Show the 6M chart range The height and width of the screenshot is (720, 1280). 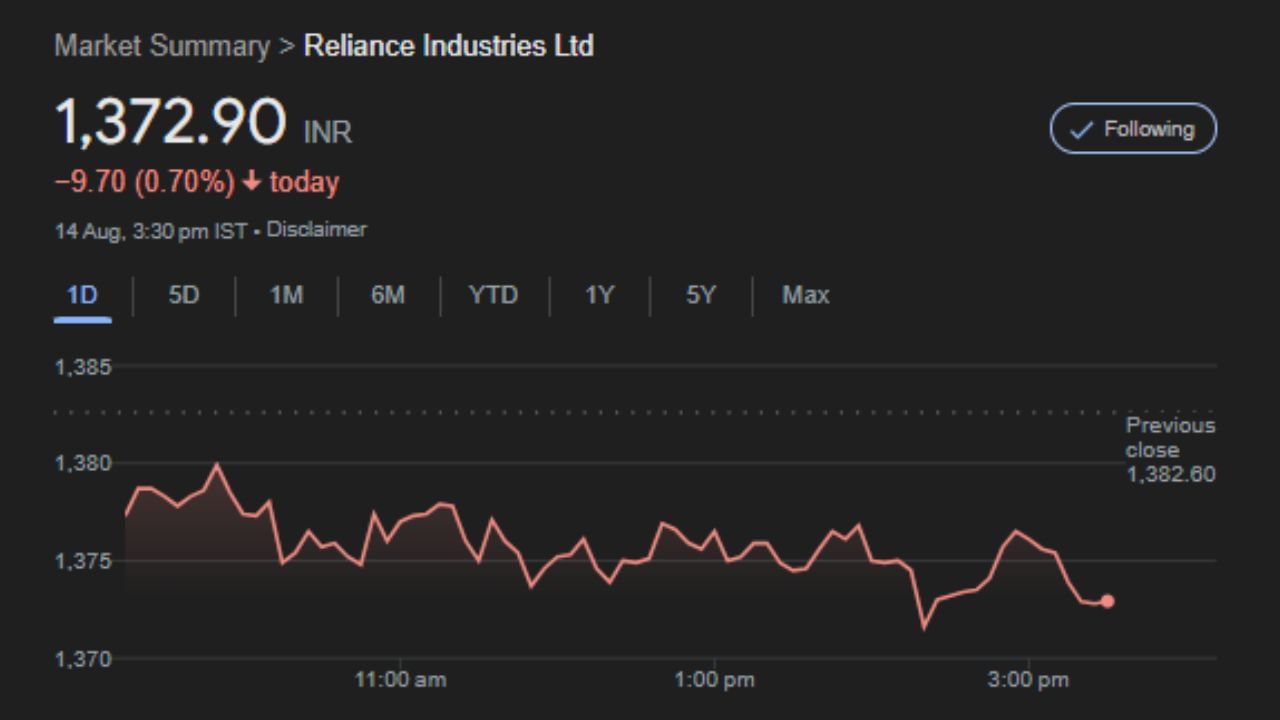[388, 295]
